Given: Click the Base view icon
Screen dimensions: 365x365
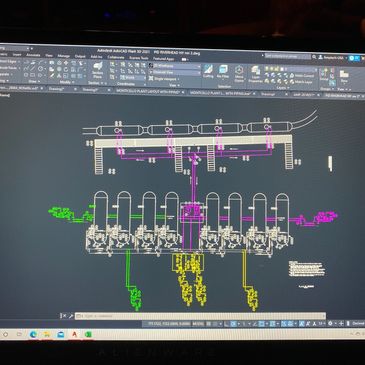Looking at the screenshot, I should (x=344, y=76).
